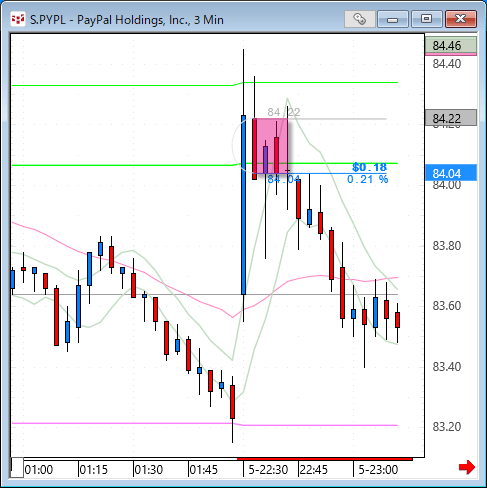Click the 84.40 price scale label
This screenshot has height=488, width=487.
point(447,64)
